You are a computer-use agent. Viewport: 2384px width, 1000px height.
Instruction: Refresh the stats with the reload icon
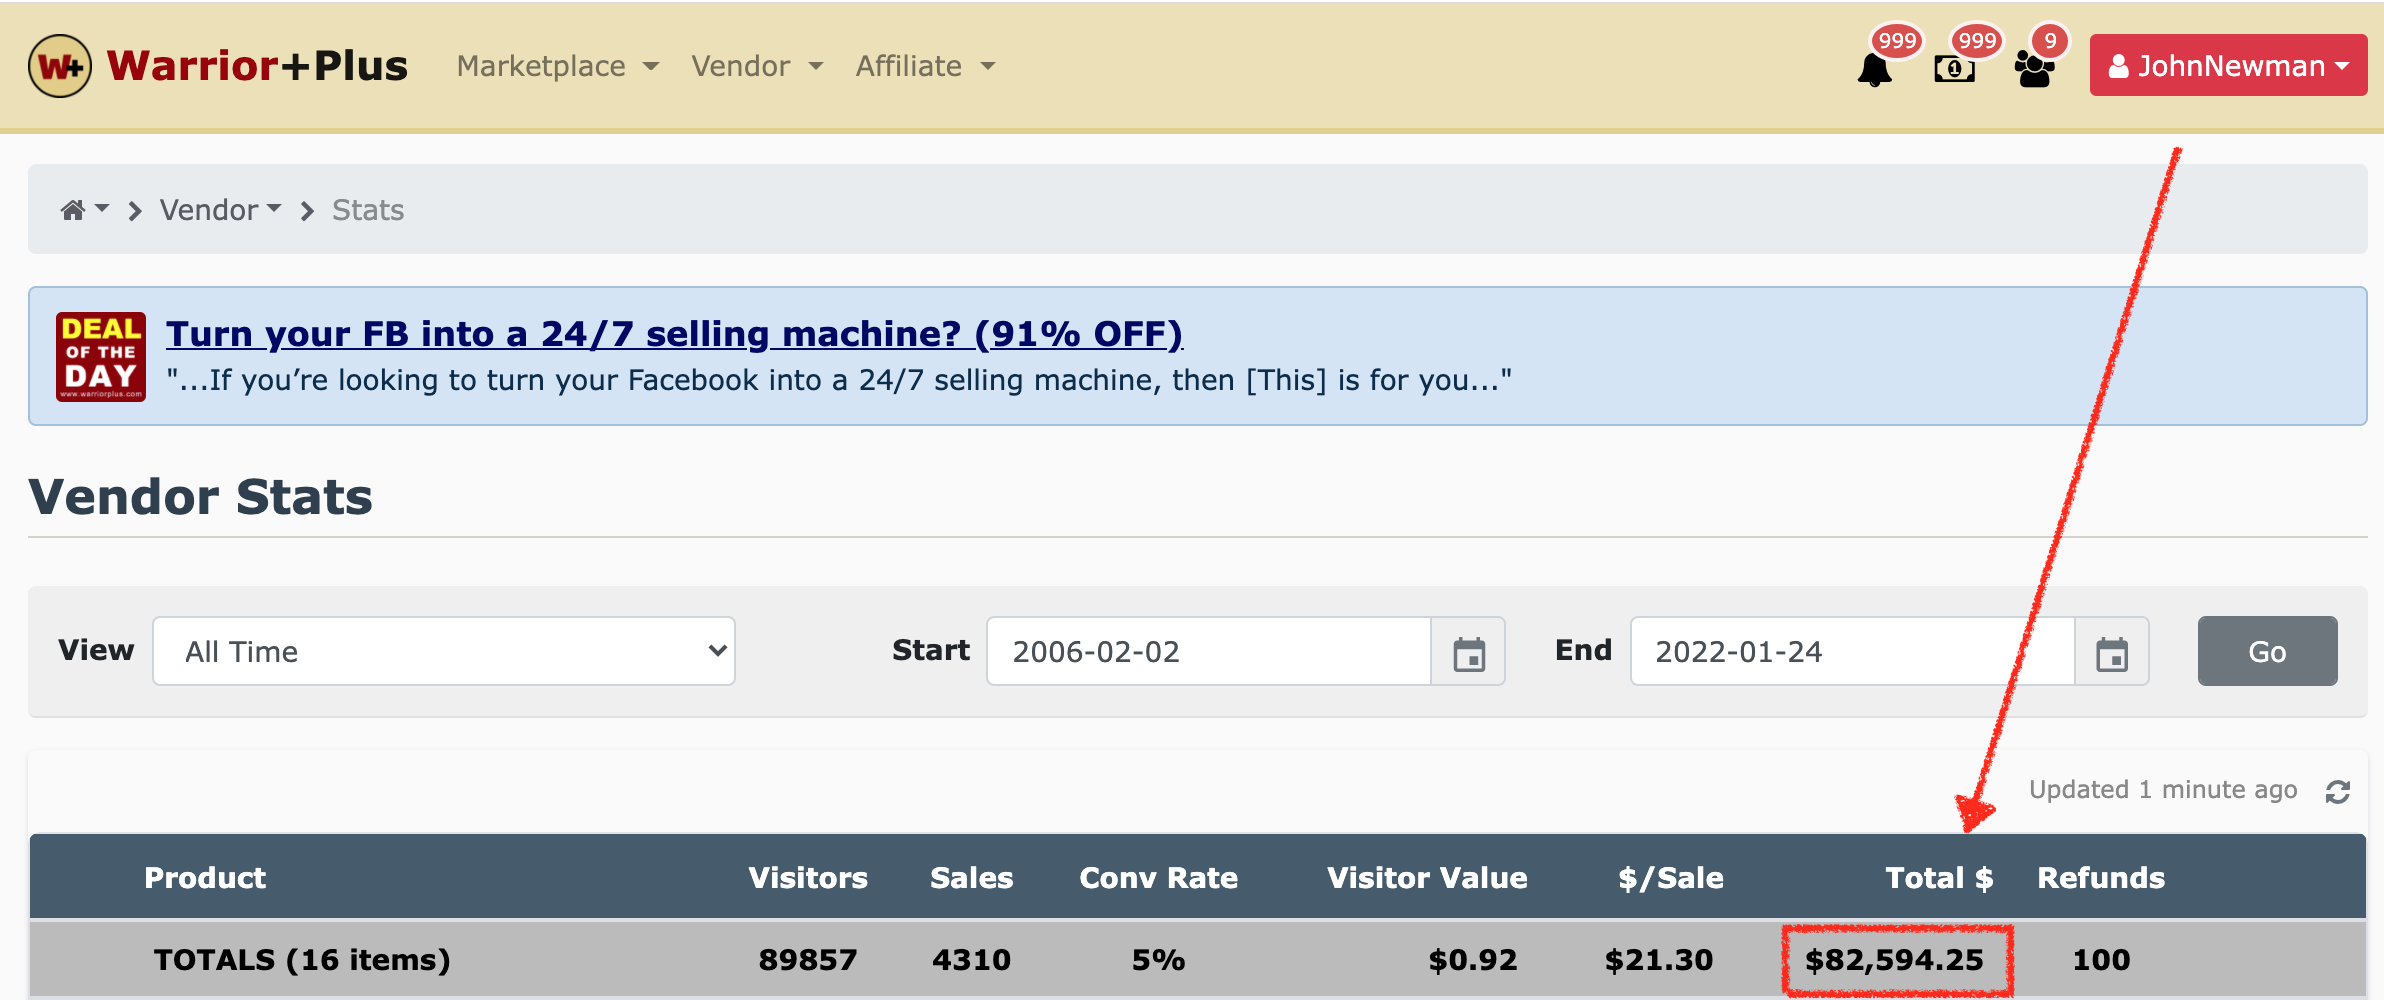(x=2337, y=792)
